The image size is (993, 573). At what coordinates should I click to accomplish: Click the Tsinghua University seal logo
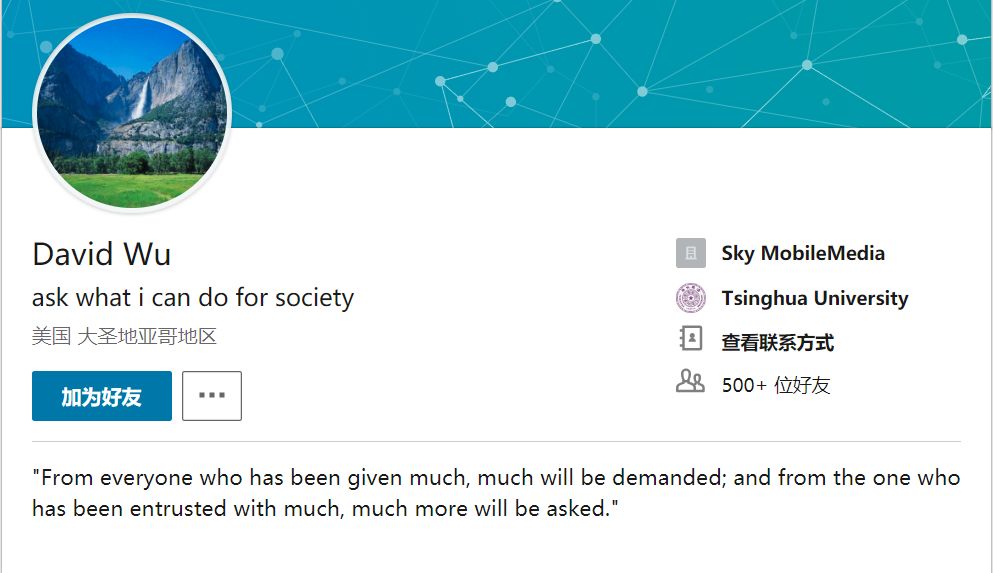[x=690, y=298]
